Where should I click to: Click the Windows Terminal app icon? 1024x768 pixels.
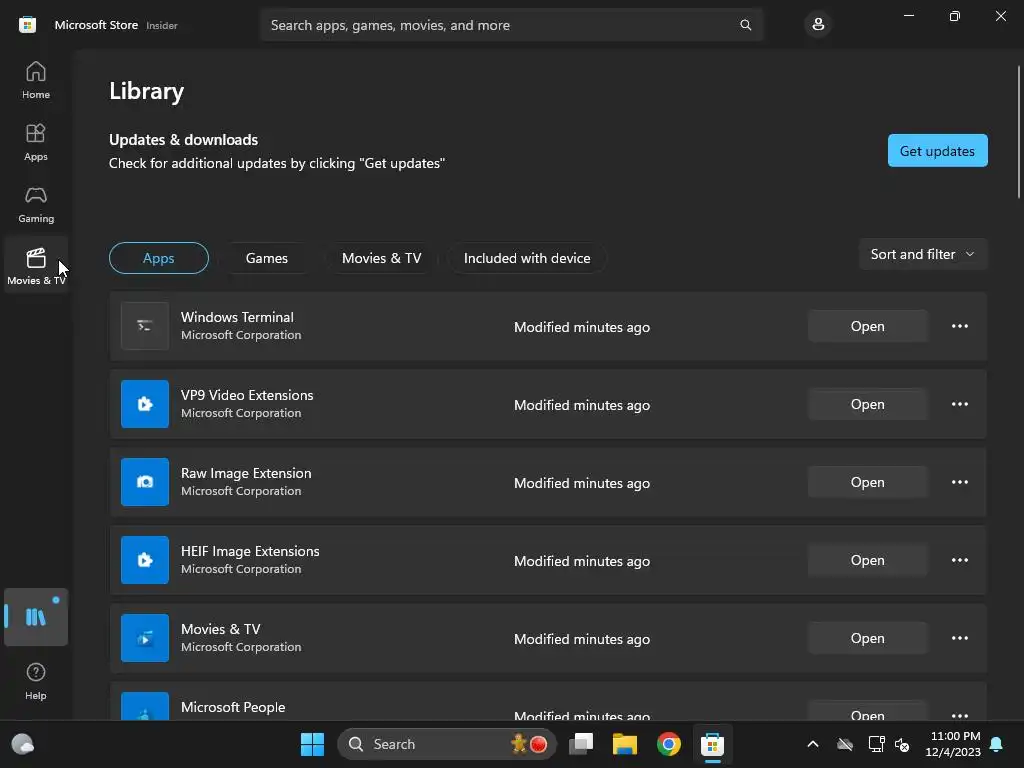pyautogui.click(x=145, y=326)
